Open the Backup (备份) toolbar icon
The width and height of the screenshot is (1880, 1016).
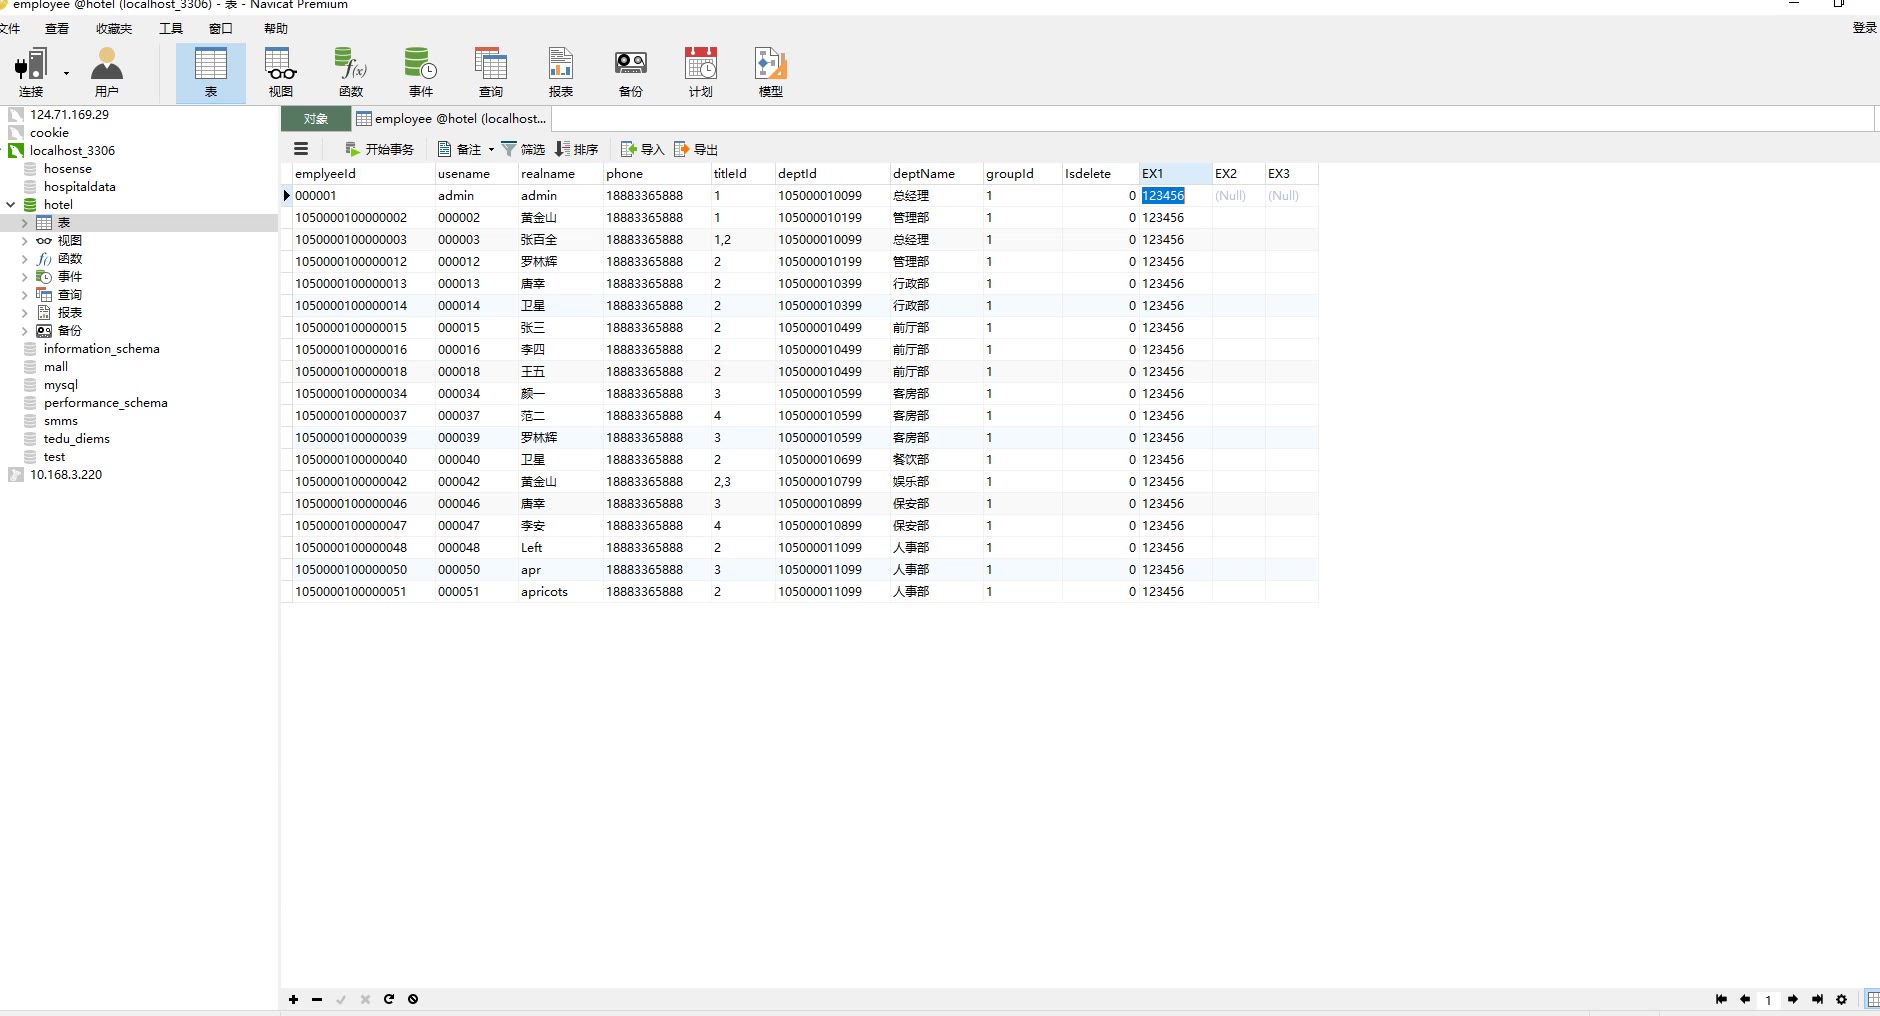[x=630, y=66]
